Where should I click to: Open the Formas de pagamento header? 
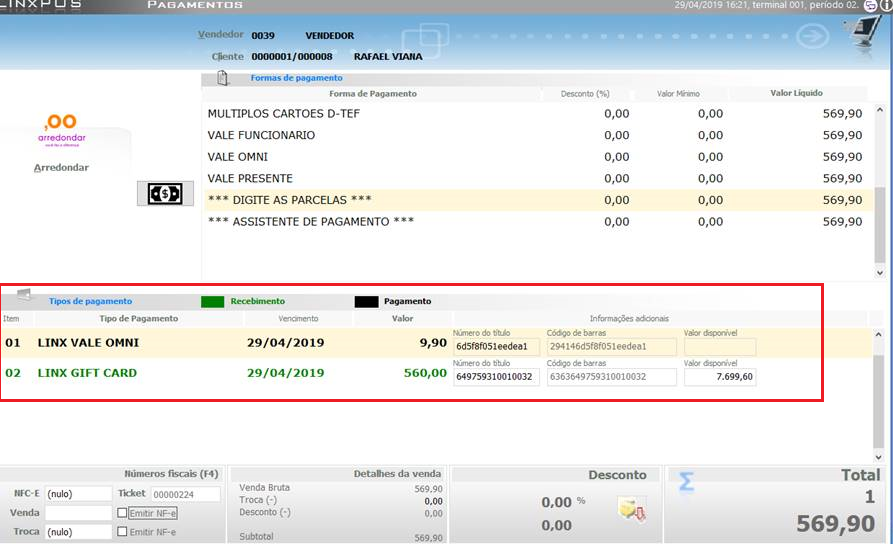[296, 78]
